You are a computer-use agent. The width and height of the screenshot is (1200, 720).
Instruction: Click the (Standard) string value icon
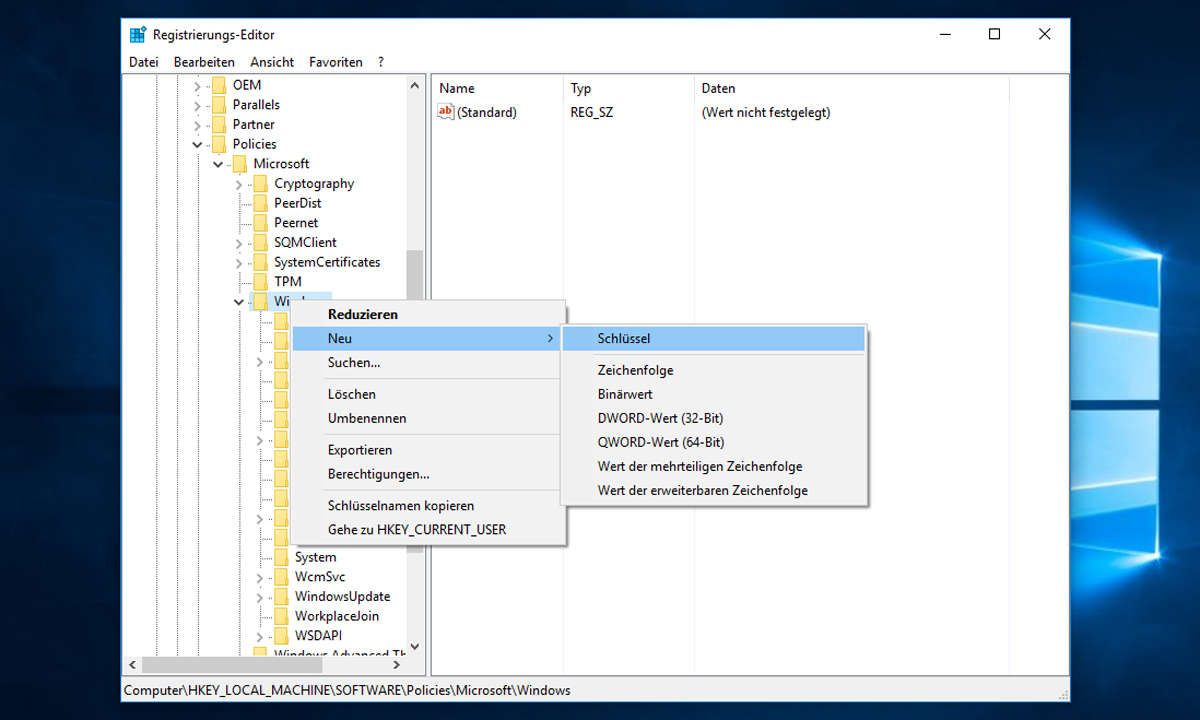446,112
